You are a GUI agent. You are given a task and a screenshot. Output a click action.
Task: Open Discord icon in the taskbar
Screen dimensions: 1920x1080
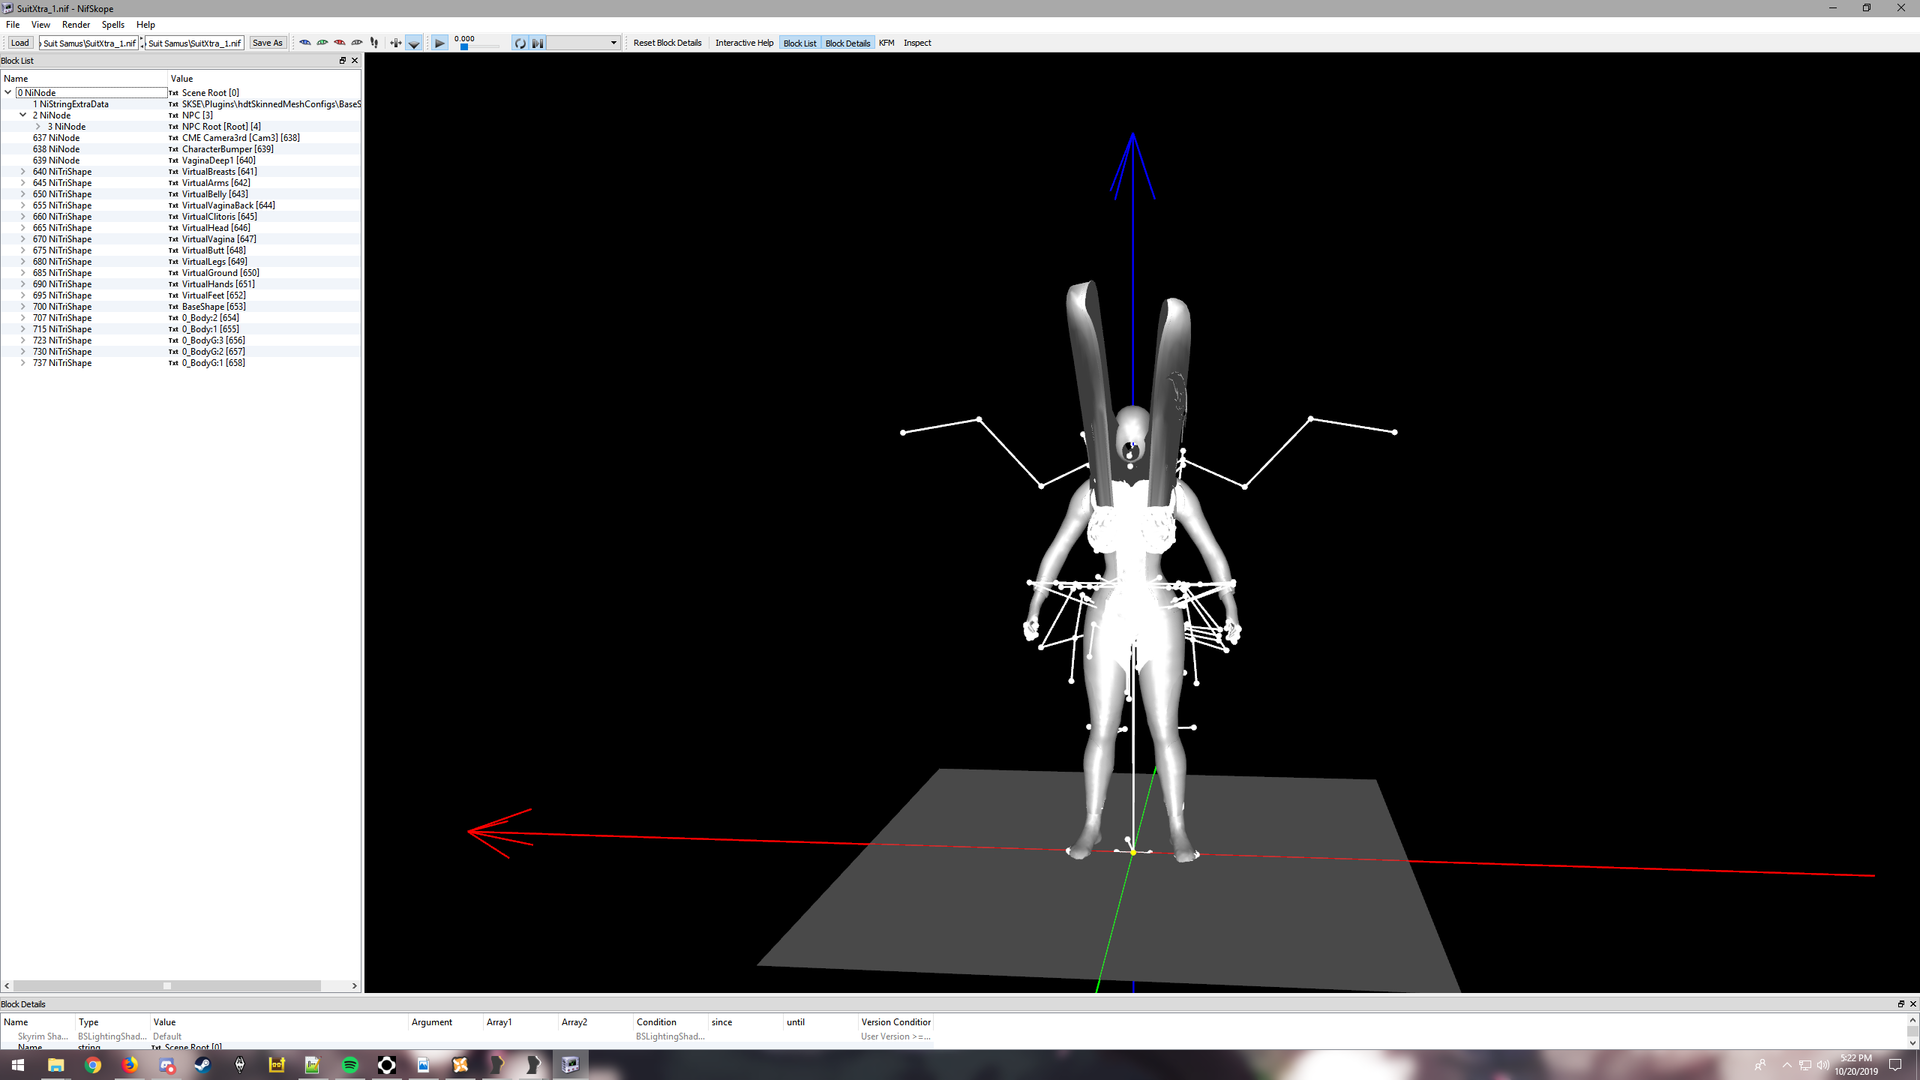coord(167,1065)
